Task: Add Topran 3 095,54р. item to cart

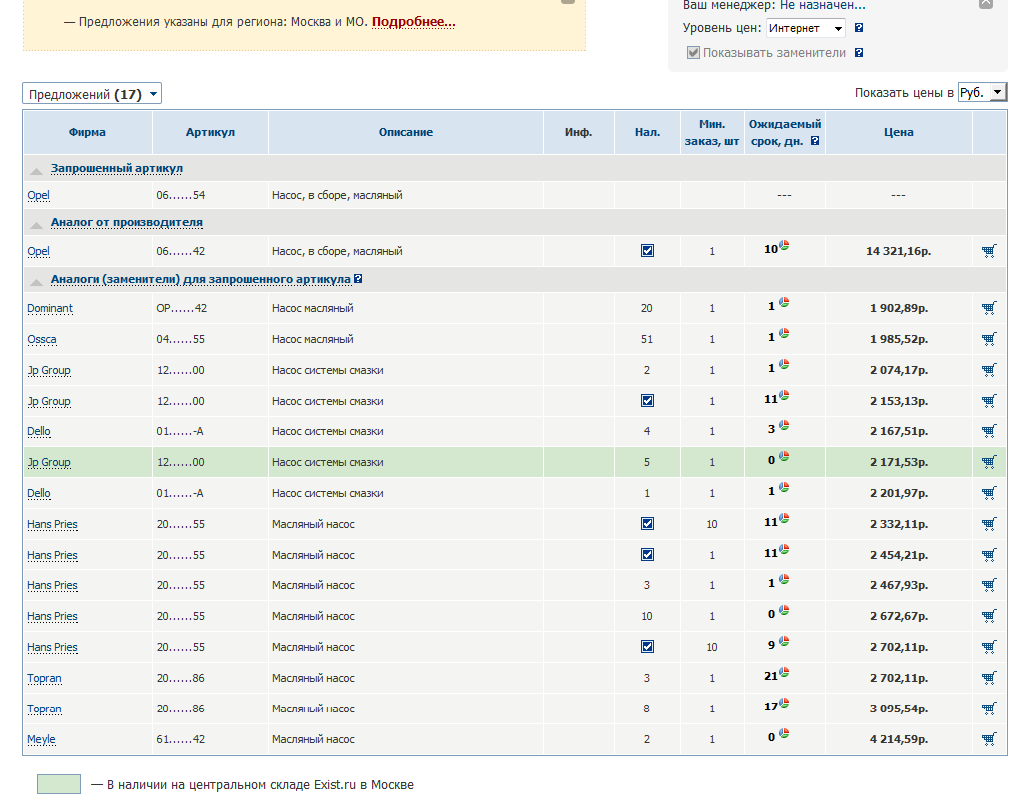Action: (989, 709)
